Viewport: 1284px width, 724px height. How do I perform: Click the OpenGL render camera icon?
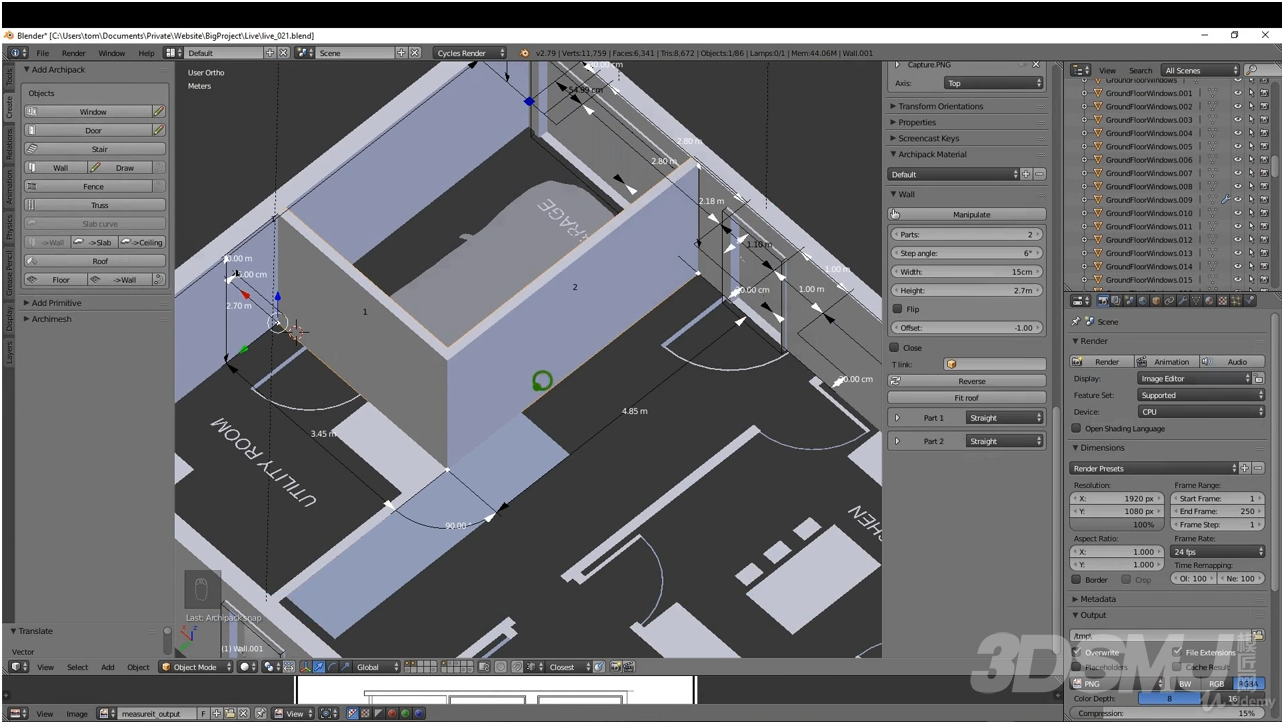616,667
